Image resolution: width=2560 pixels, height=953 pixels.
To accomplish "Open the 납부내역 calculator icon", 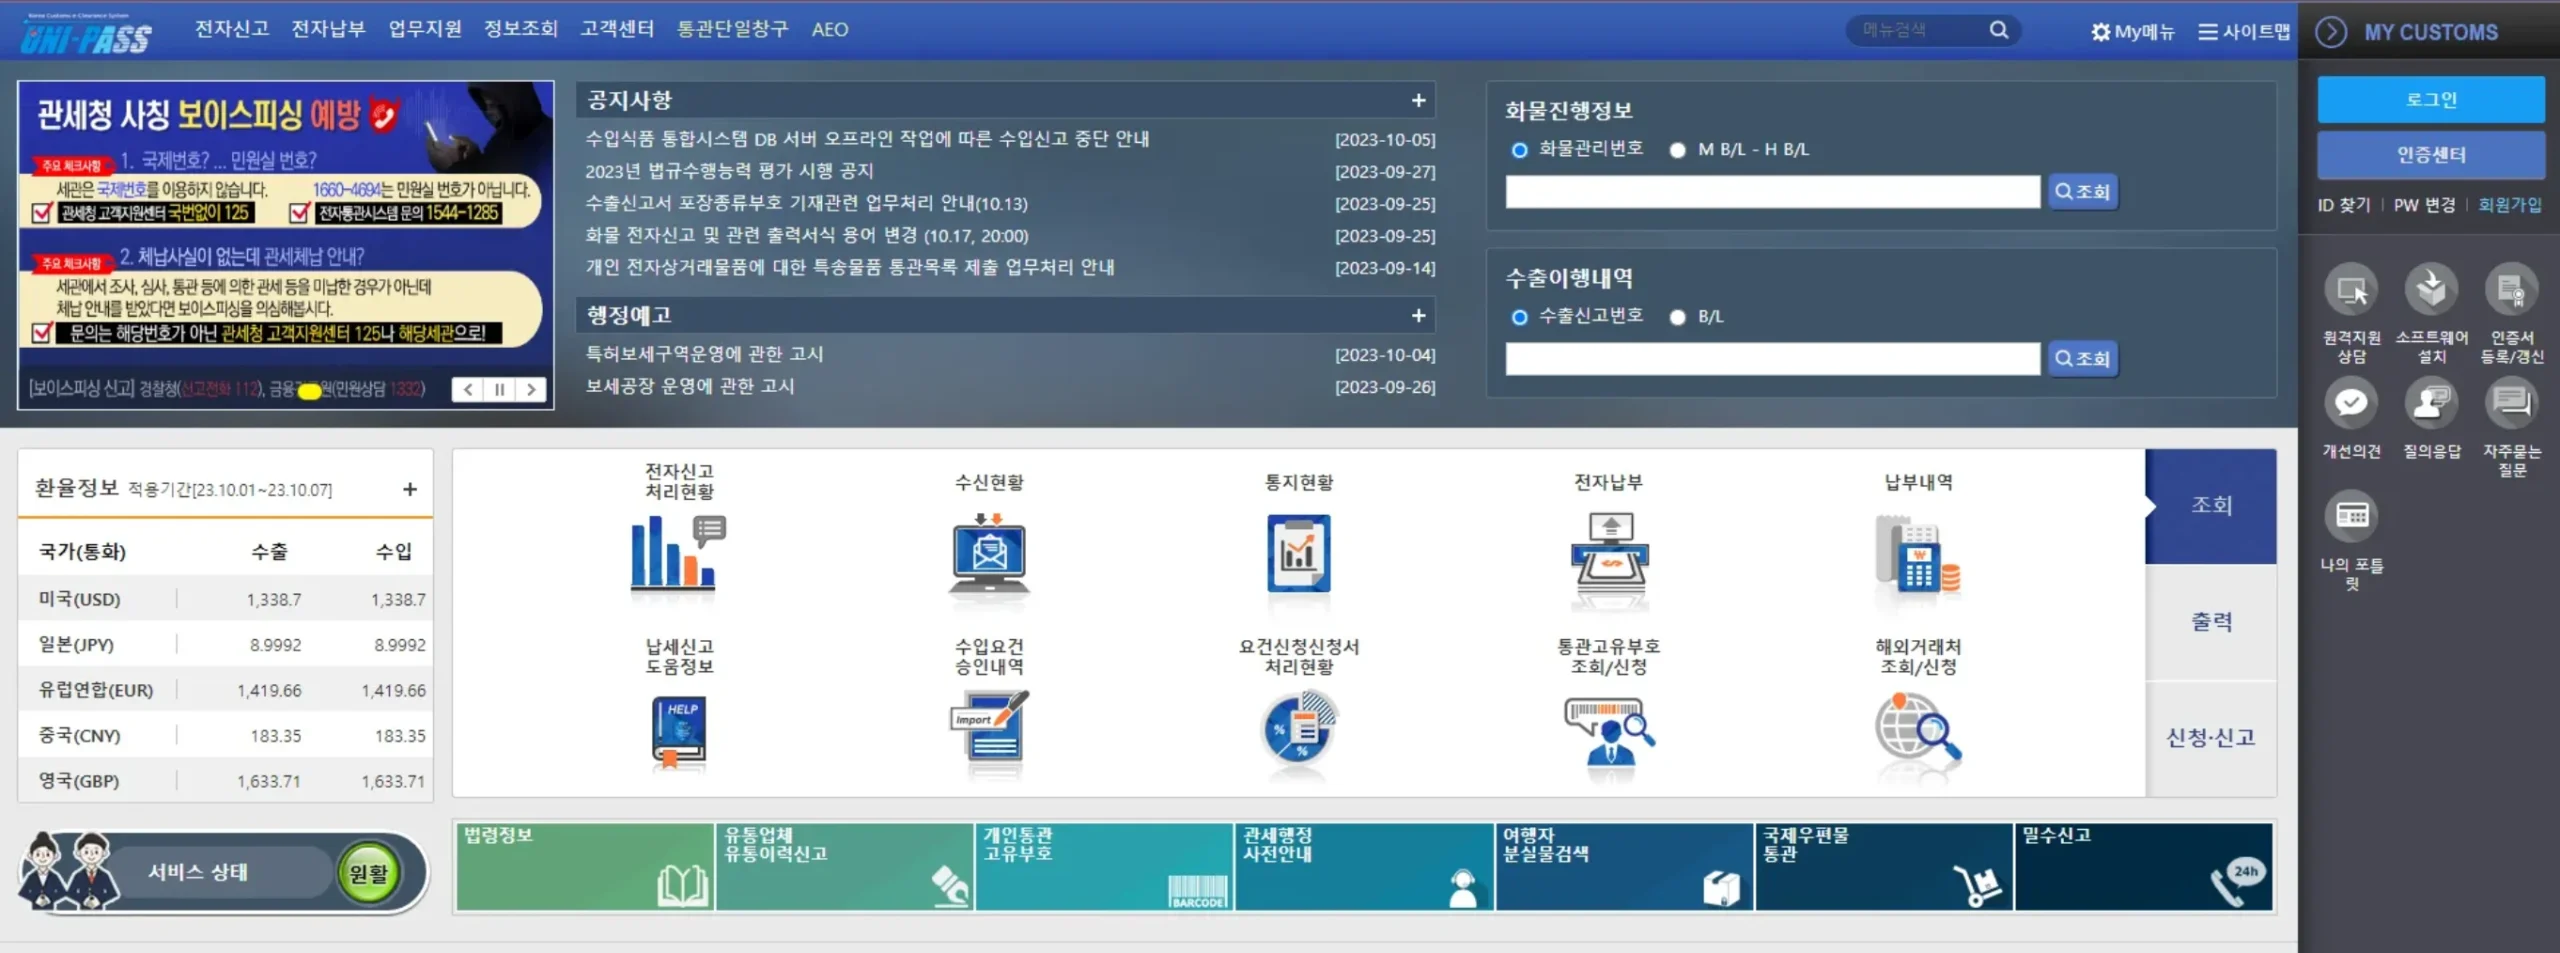I will tap(1917, 553).
